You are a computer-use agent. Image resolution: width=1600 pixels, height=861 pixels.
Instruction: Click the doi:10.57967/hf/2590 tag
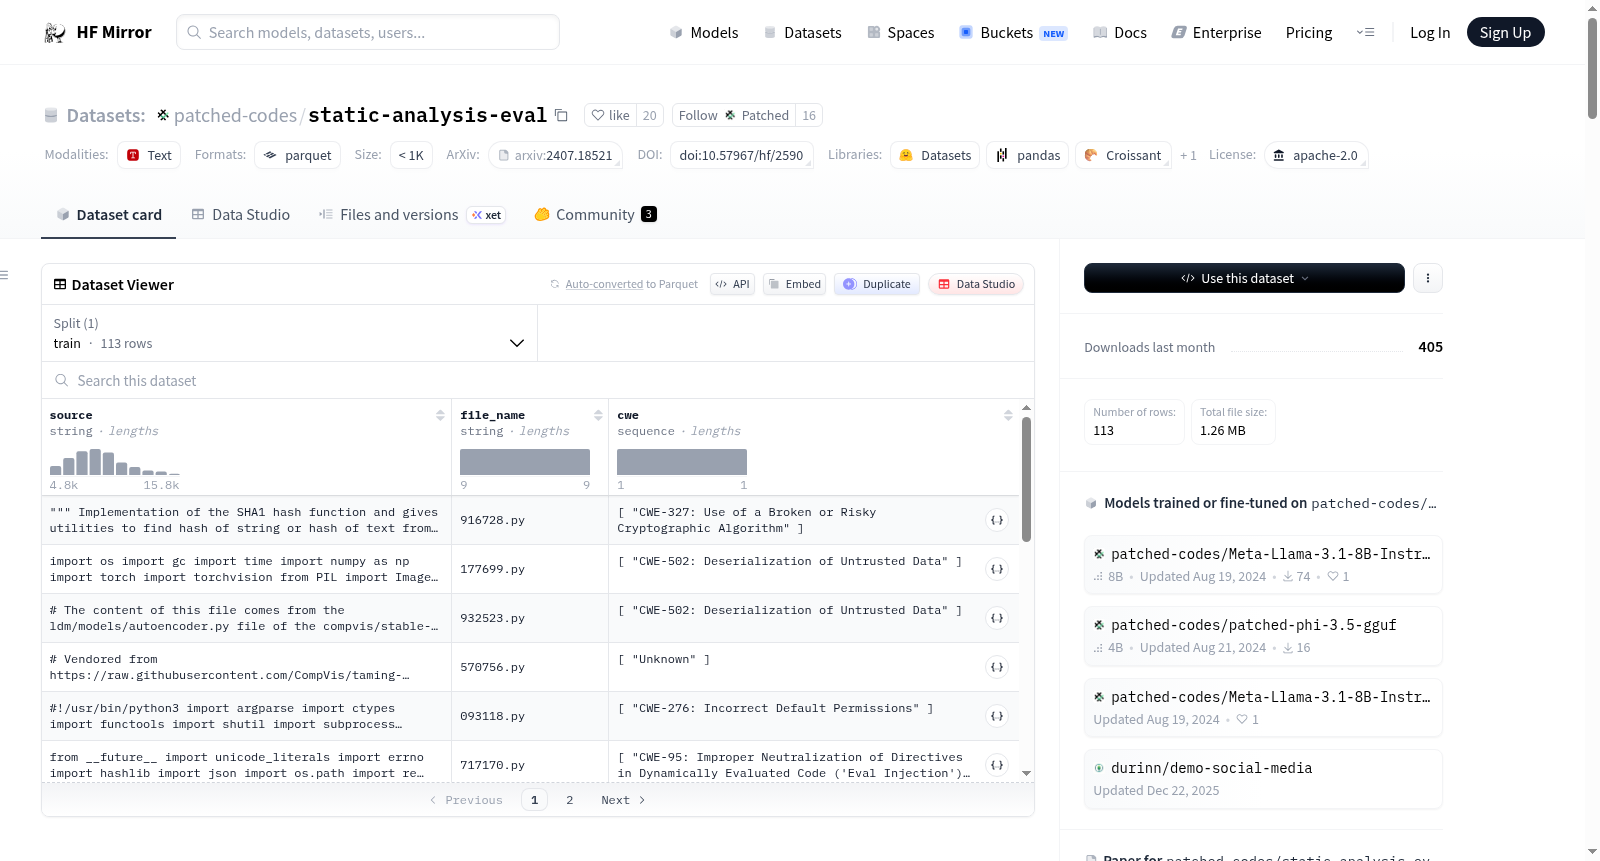[x=741, y=155]
